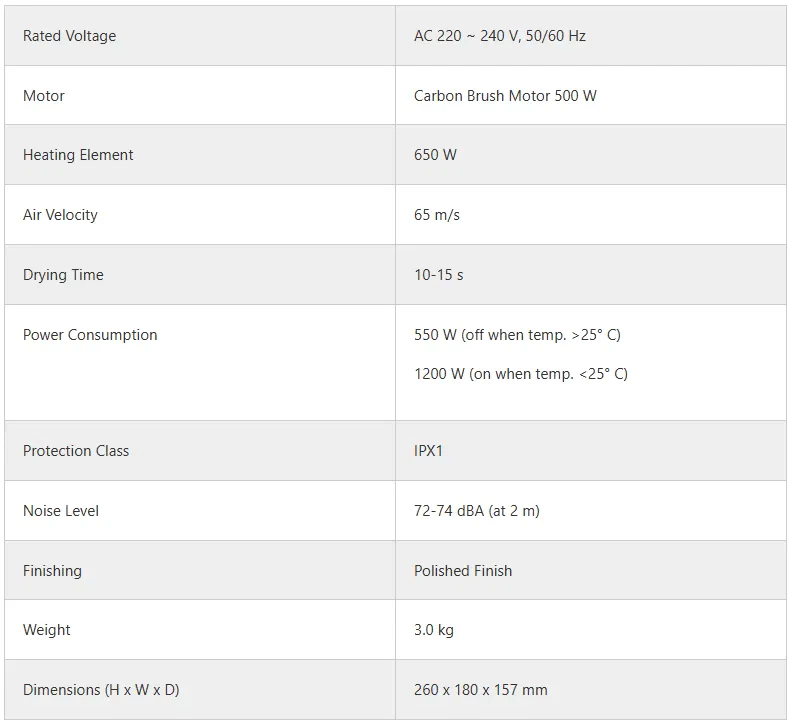
Task: Select the 1200 W power consumption line
Action: [x=520, y=374]
